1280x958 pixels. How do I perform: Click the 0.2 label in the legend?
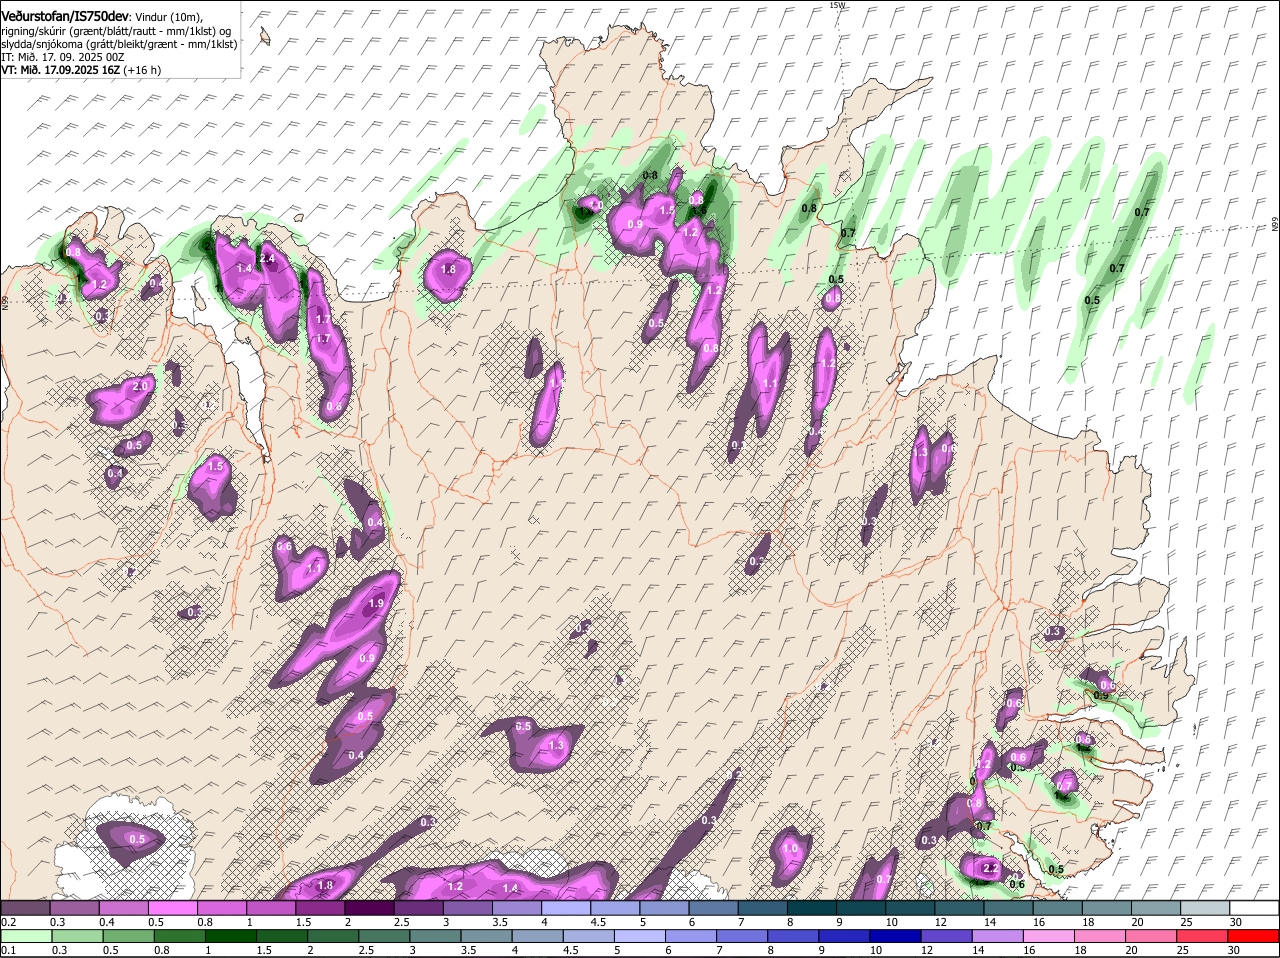coord(8,921)
